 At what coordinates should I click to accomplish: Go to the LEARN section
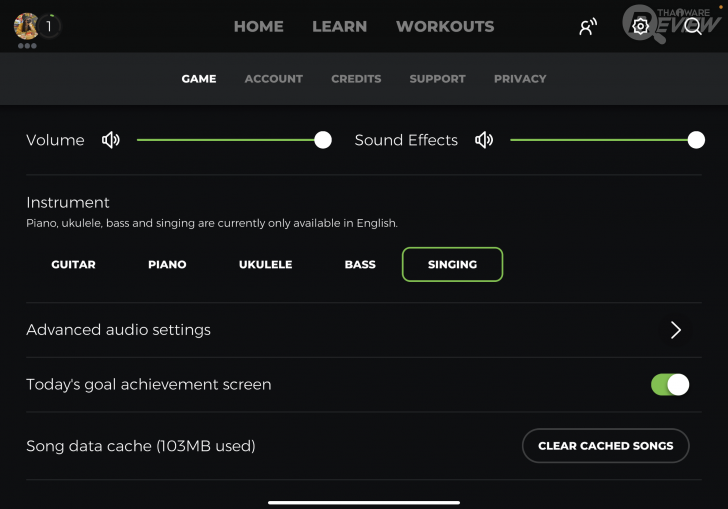point(339,26)
